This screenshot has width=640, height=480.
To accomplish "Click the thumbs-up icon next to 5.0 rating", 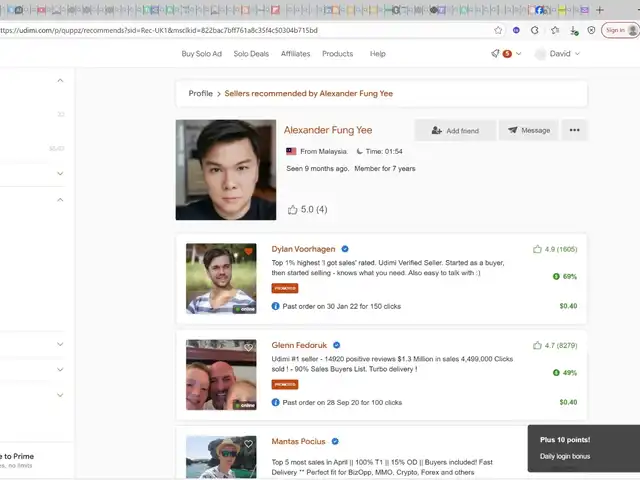I will [292, 210].
